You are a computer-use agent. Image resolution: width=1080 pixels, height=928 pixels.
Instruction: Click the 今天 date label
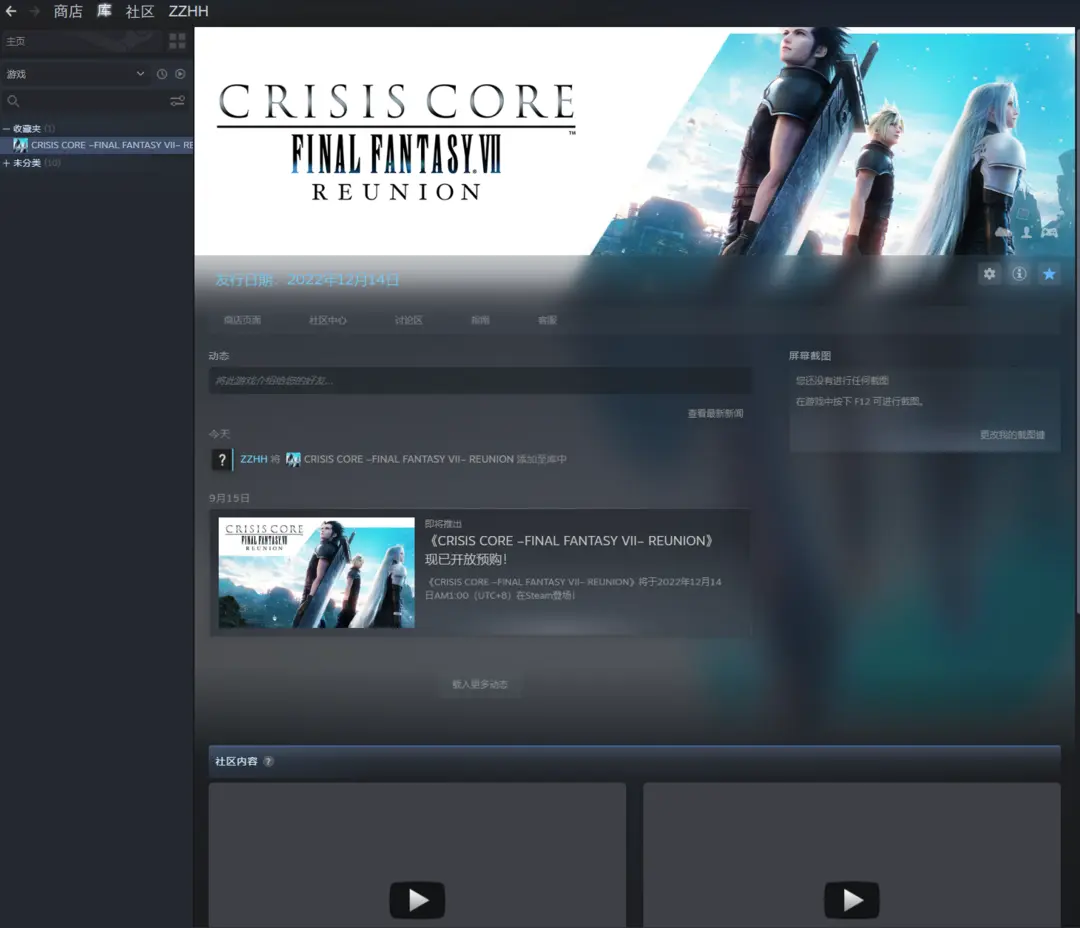[x=220, y=434]
